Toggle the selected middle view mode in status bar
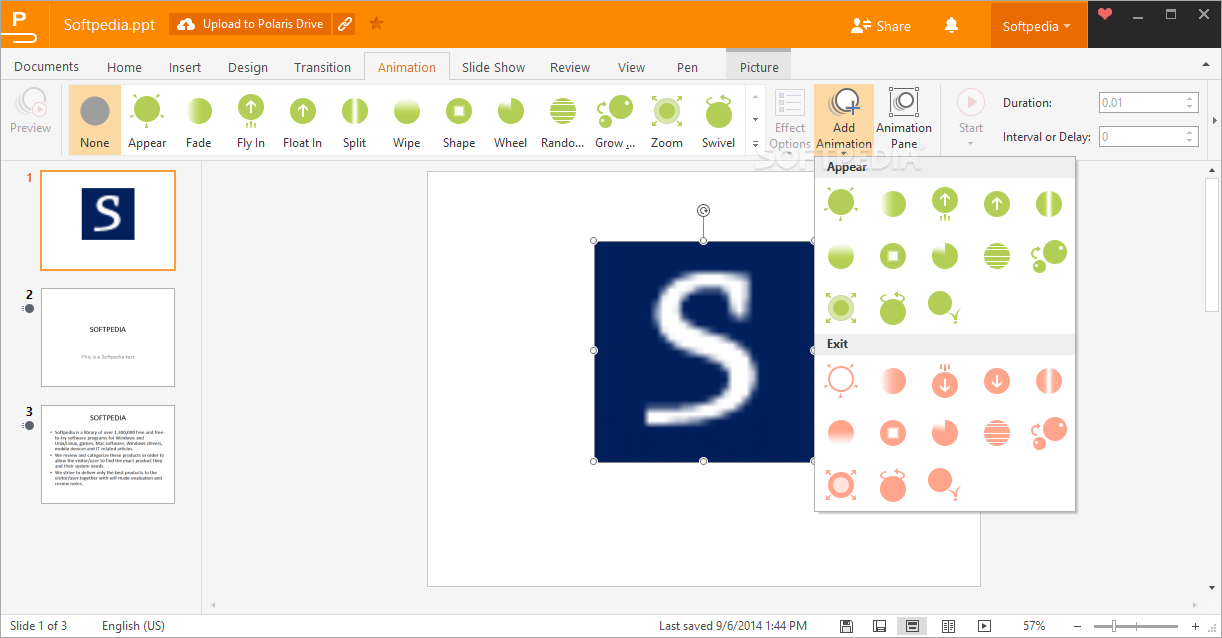This screenshot has width=1222, height=638. coord(912,626)
